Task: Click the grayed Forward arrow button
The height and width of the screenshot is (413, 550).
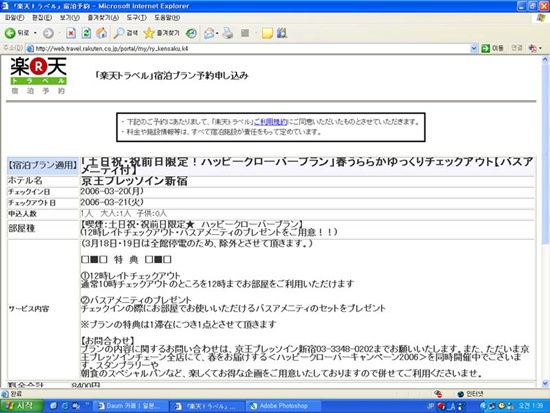Action: (x=48, y=33)
